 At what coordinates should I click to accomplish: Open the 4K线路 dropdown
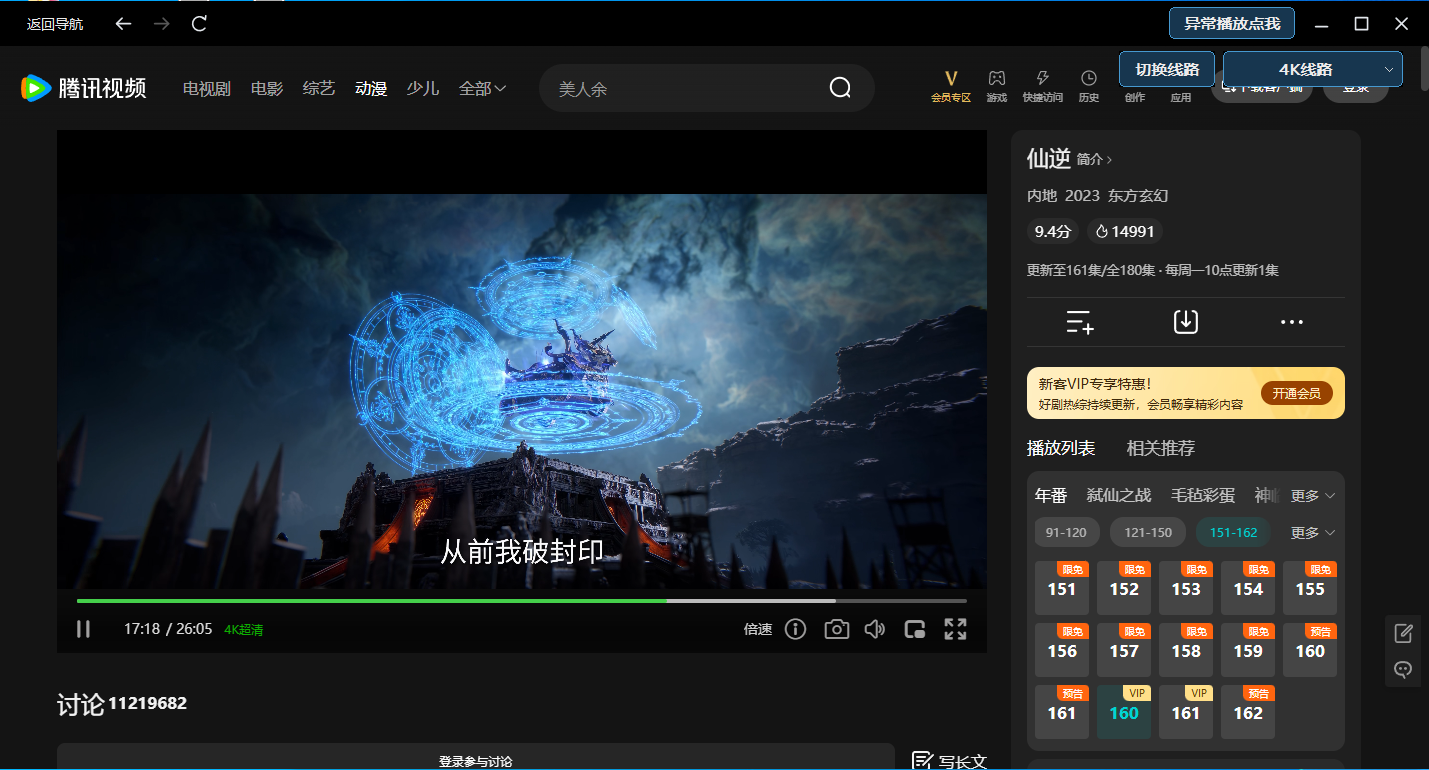1313,69
